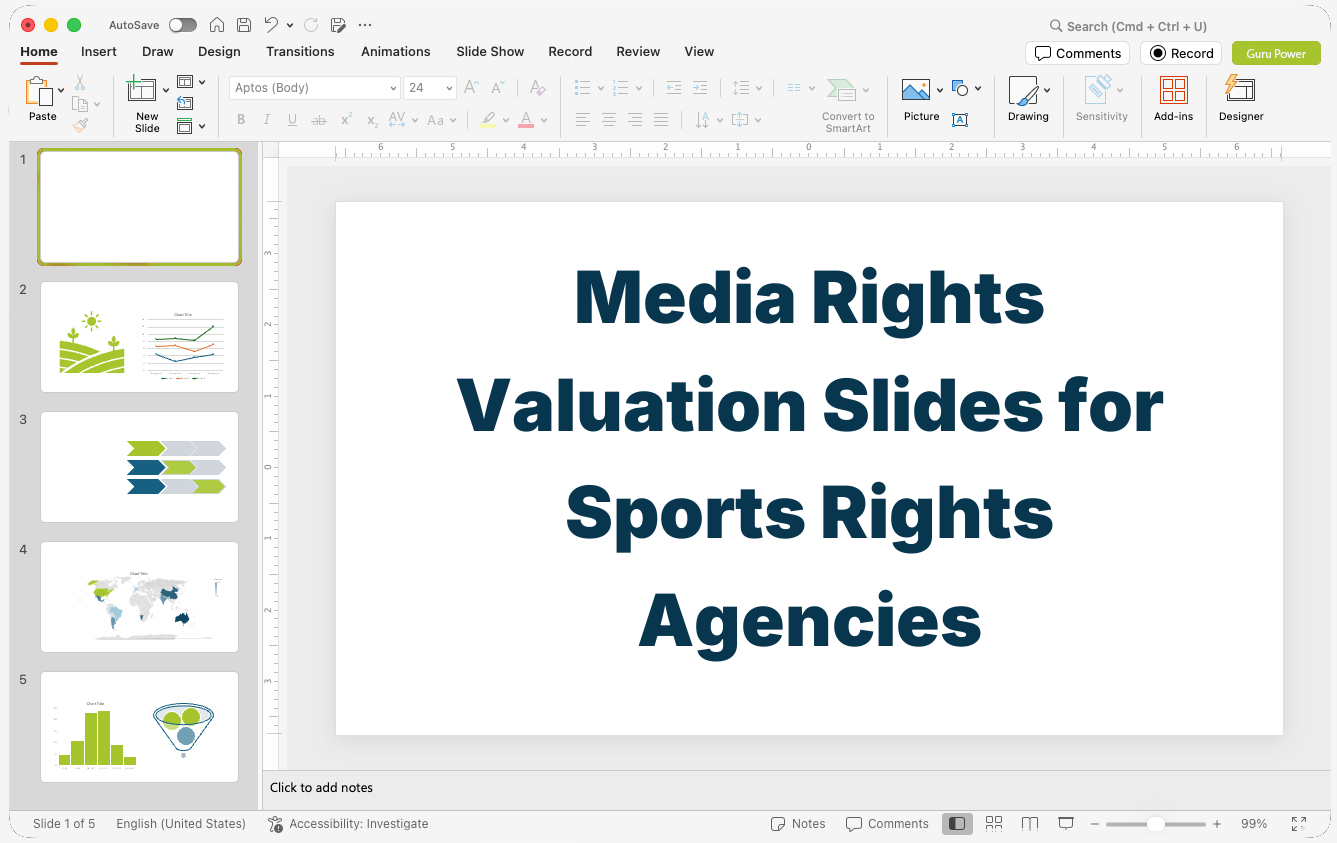This screenshot has width=1337, height=843.
Task: Click the Guru Power button
Action: [1276, 53]
